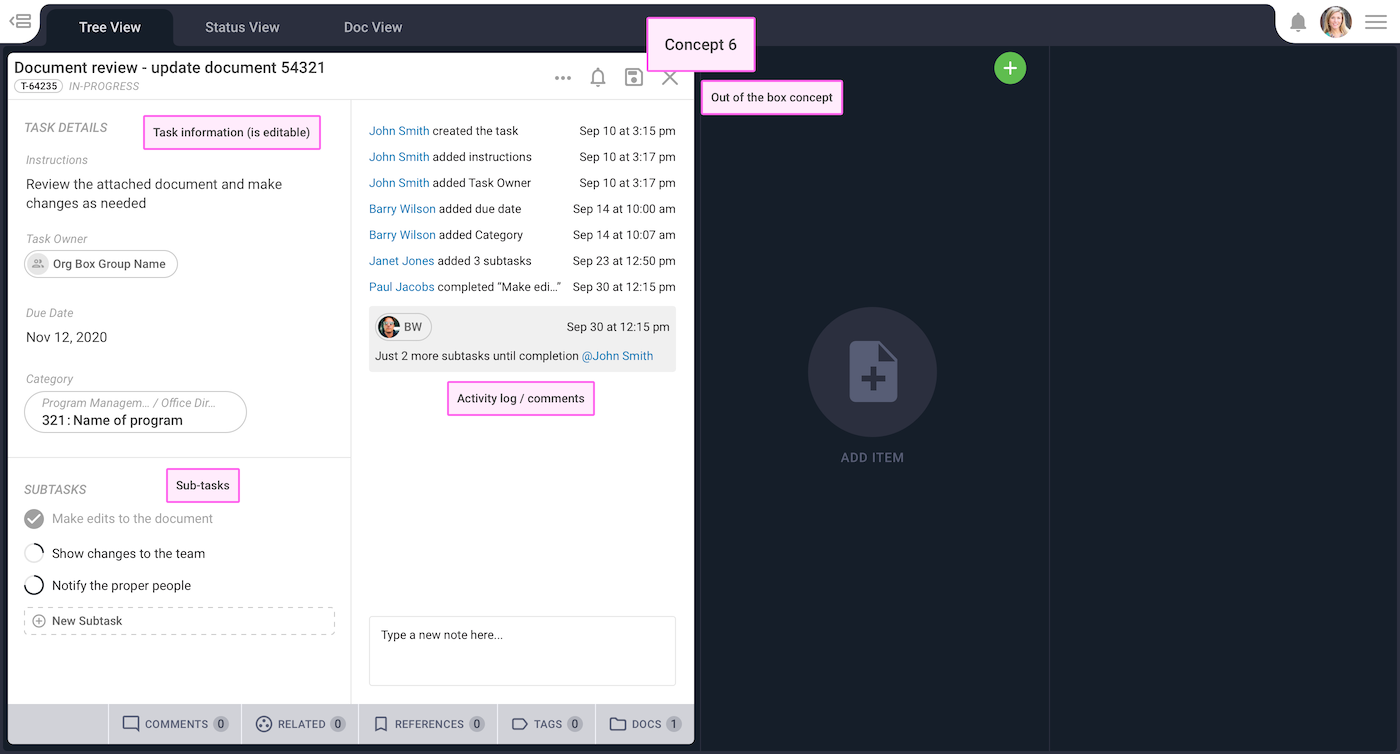Open the @John Smith mention link
This screenshot has height=754, width=1400.
click(617, 356)
